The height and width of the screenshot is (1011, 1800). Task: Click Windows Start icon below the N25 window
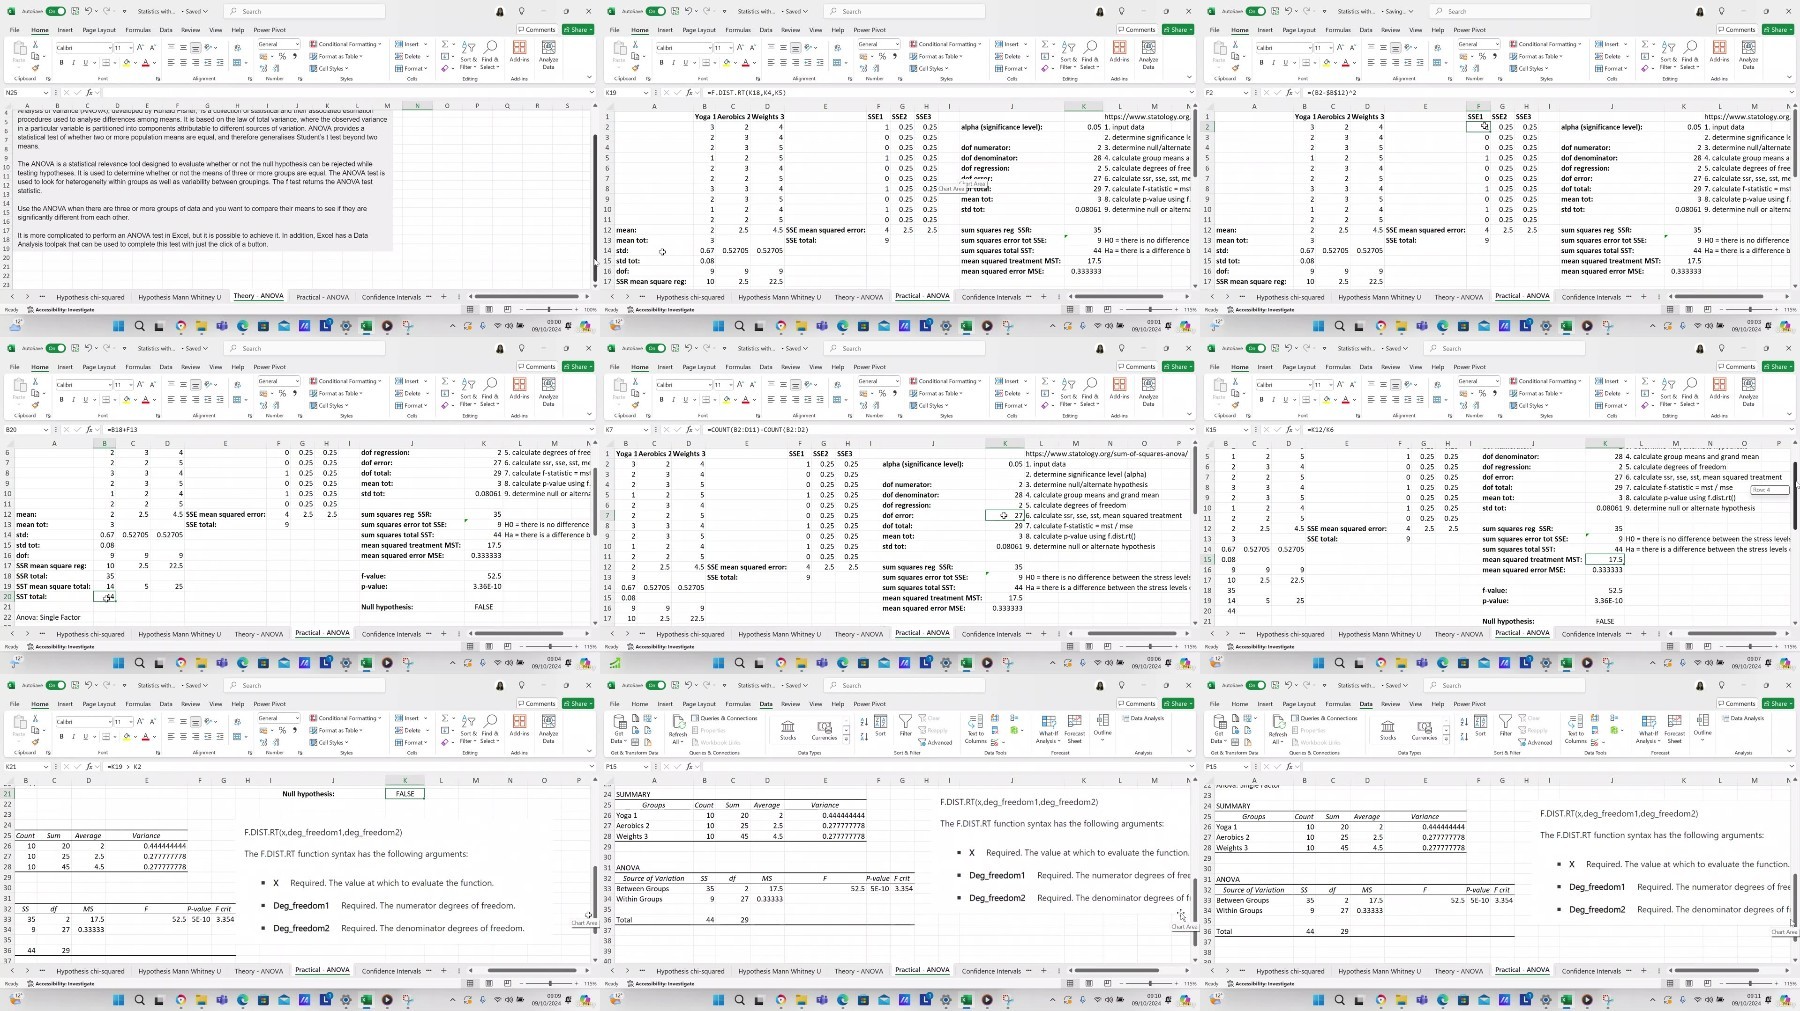(119, 326)
